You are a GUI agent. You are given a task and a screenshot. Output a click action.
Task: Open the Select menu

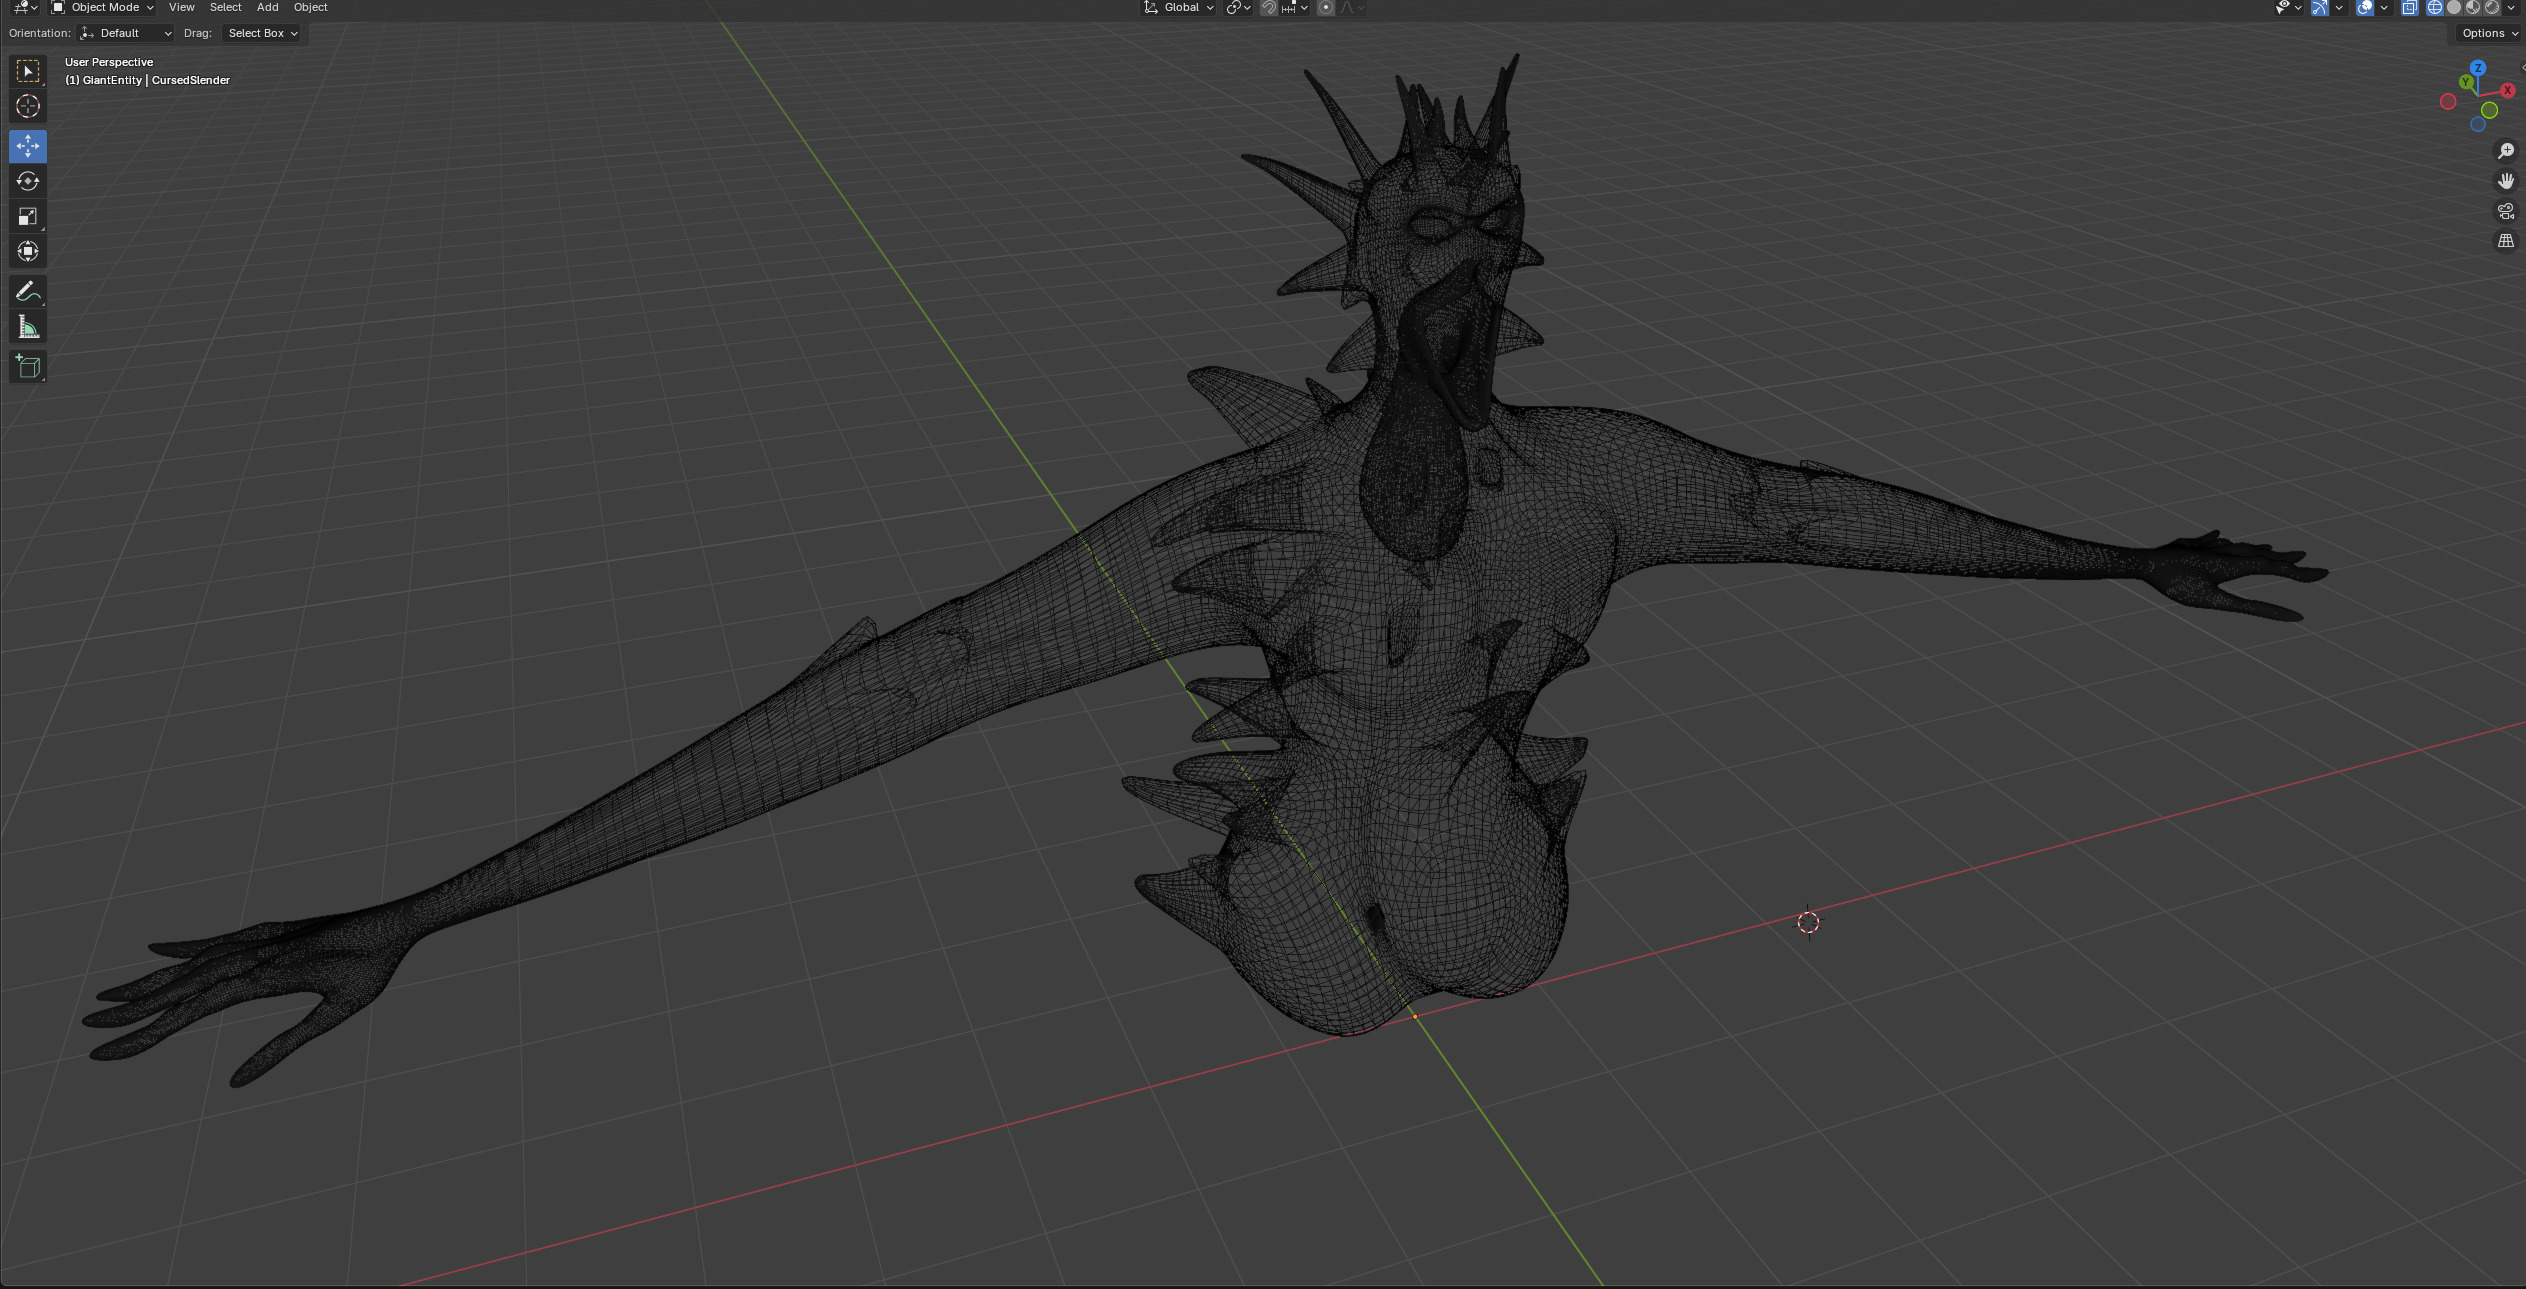[225, 7]
